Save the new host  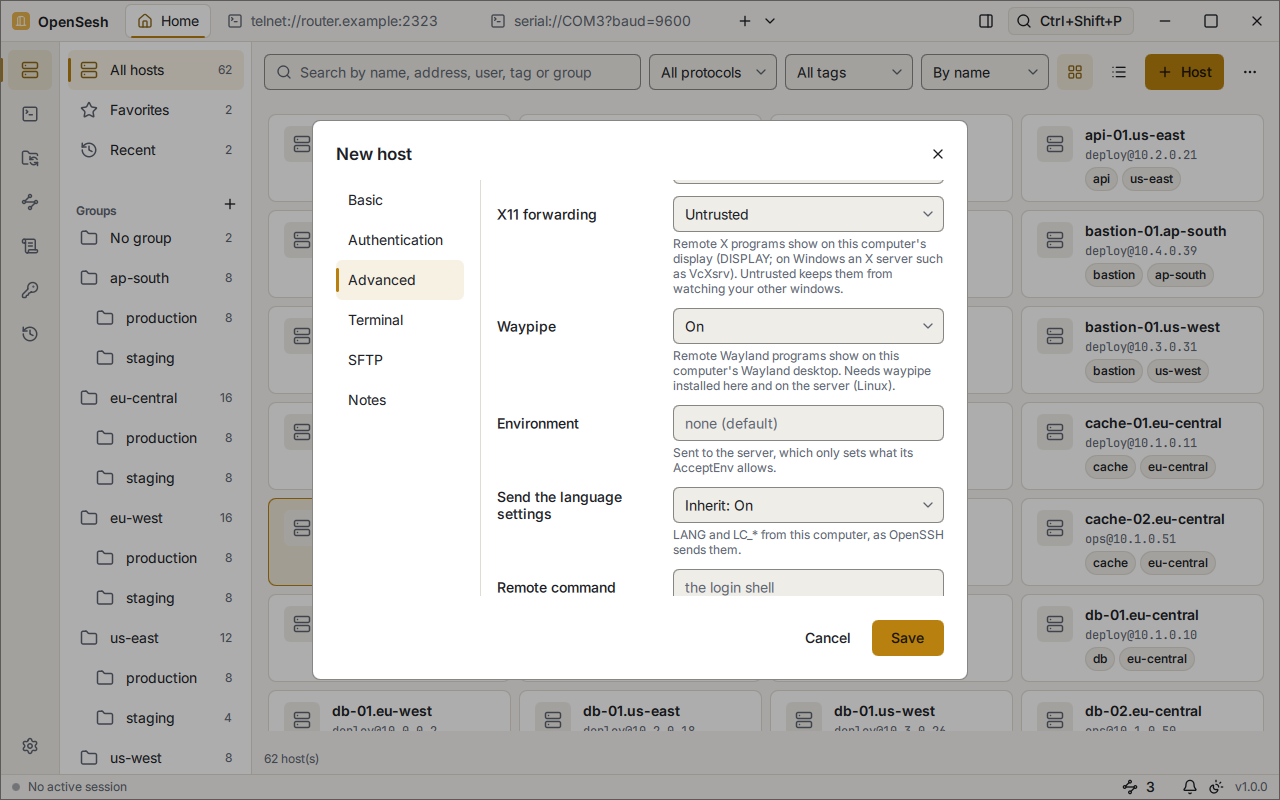908,638
